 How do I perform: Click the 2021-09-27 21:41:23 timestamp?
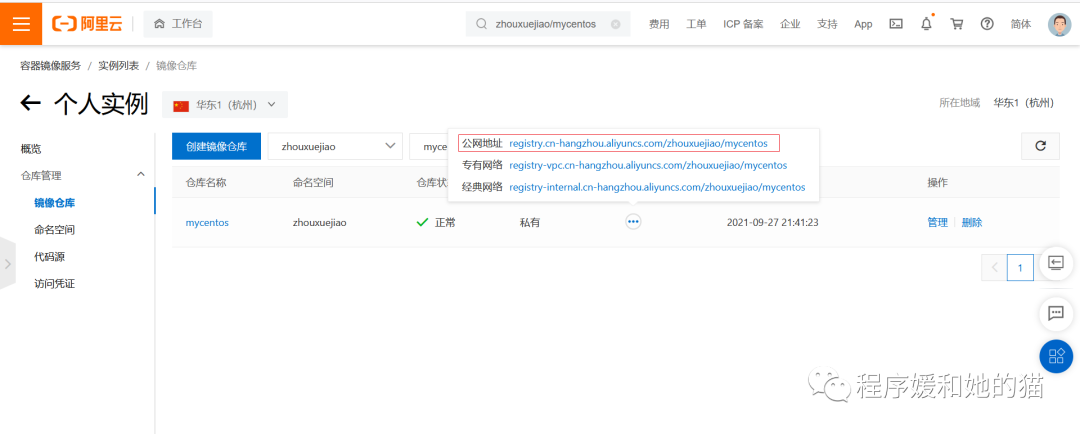click(772, 223)
